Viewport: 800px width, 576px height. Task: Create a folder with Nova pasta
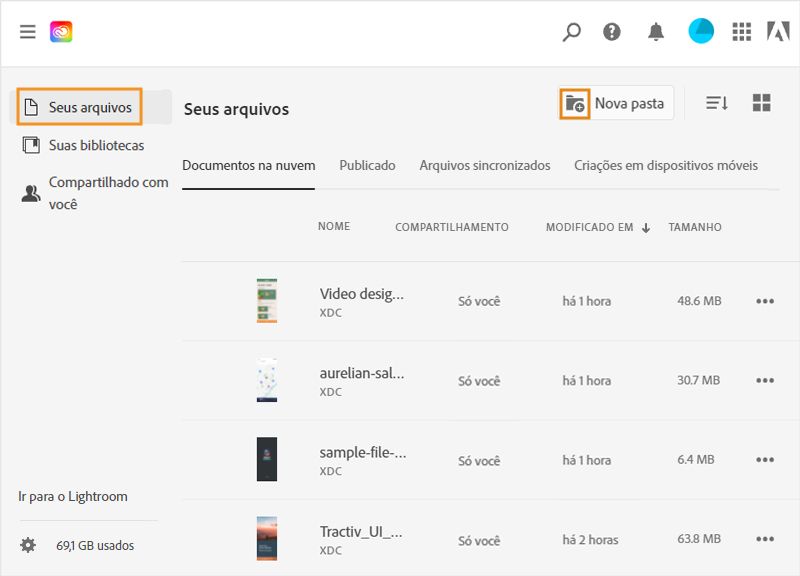click(615, 102)
